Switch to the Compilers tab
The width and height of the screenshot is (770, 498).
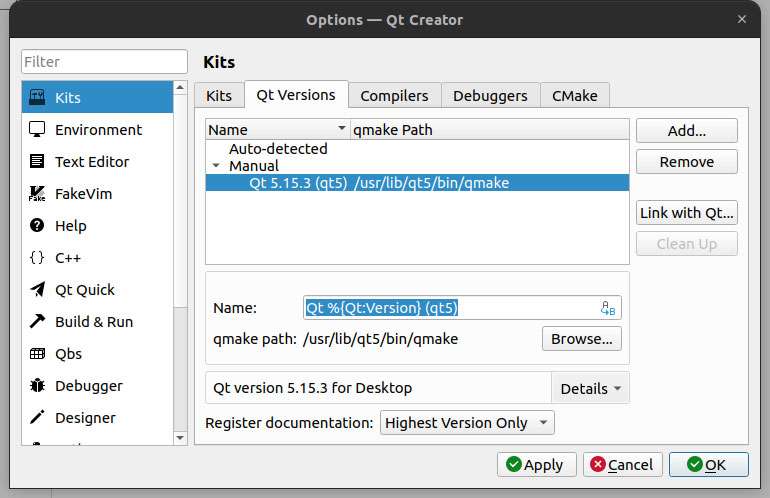pos(394,96)
